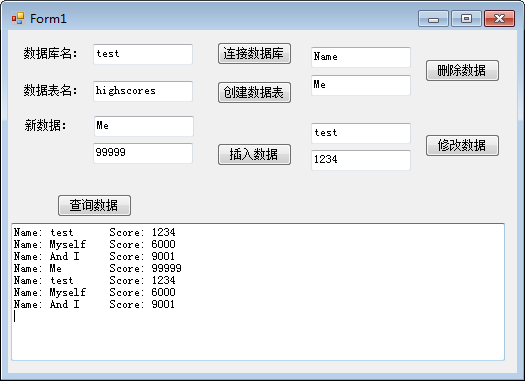Focus the field containing 99999

click(143, 153)
